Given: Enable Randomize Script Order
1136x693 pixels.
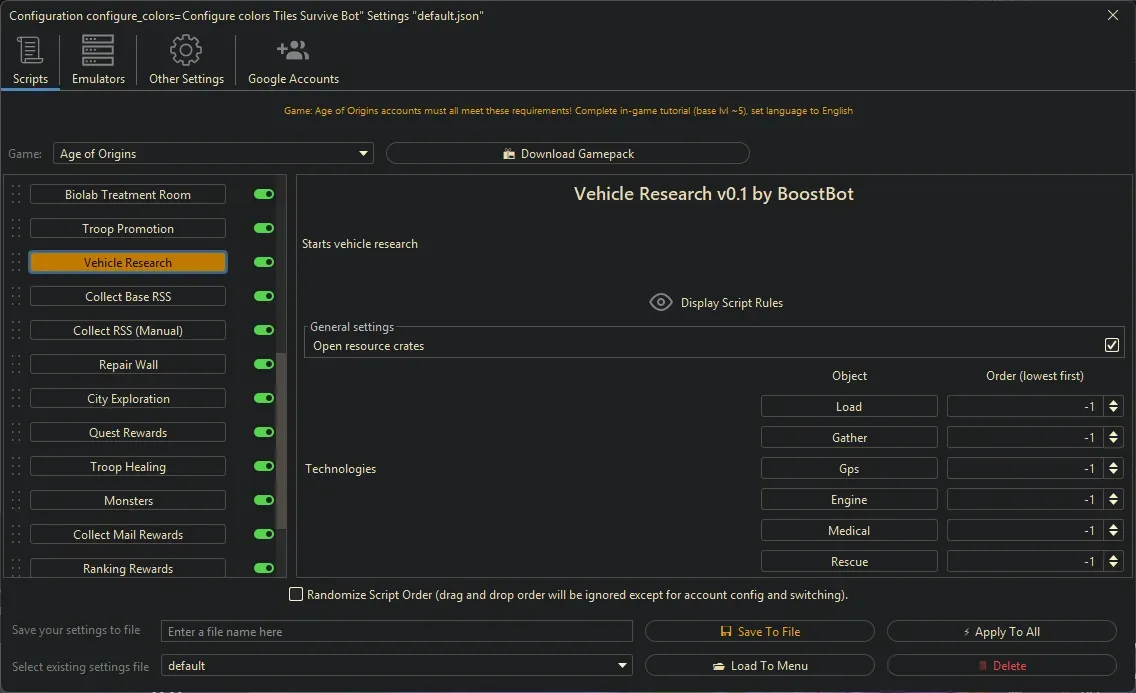Looking at the screenshot, I should 296,594.
